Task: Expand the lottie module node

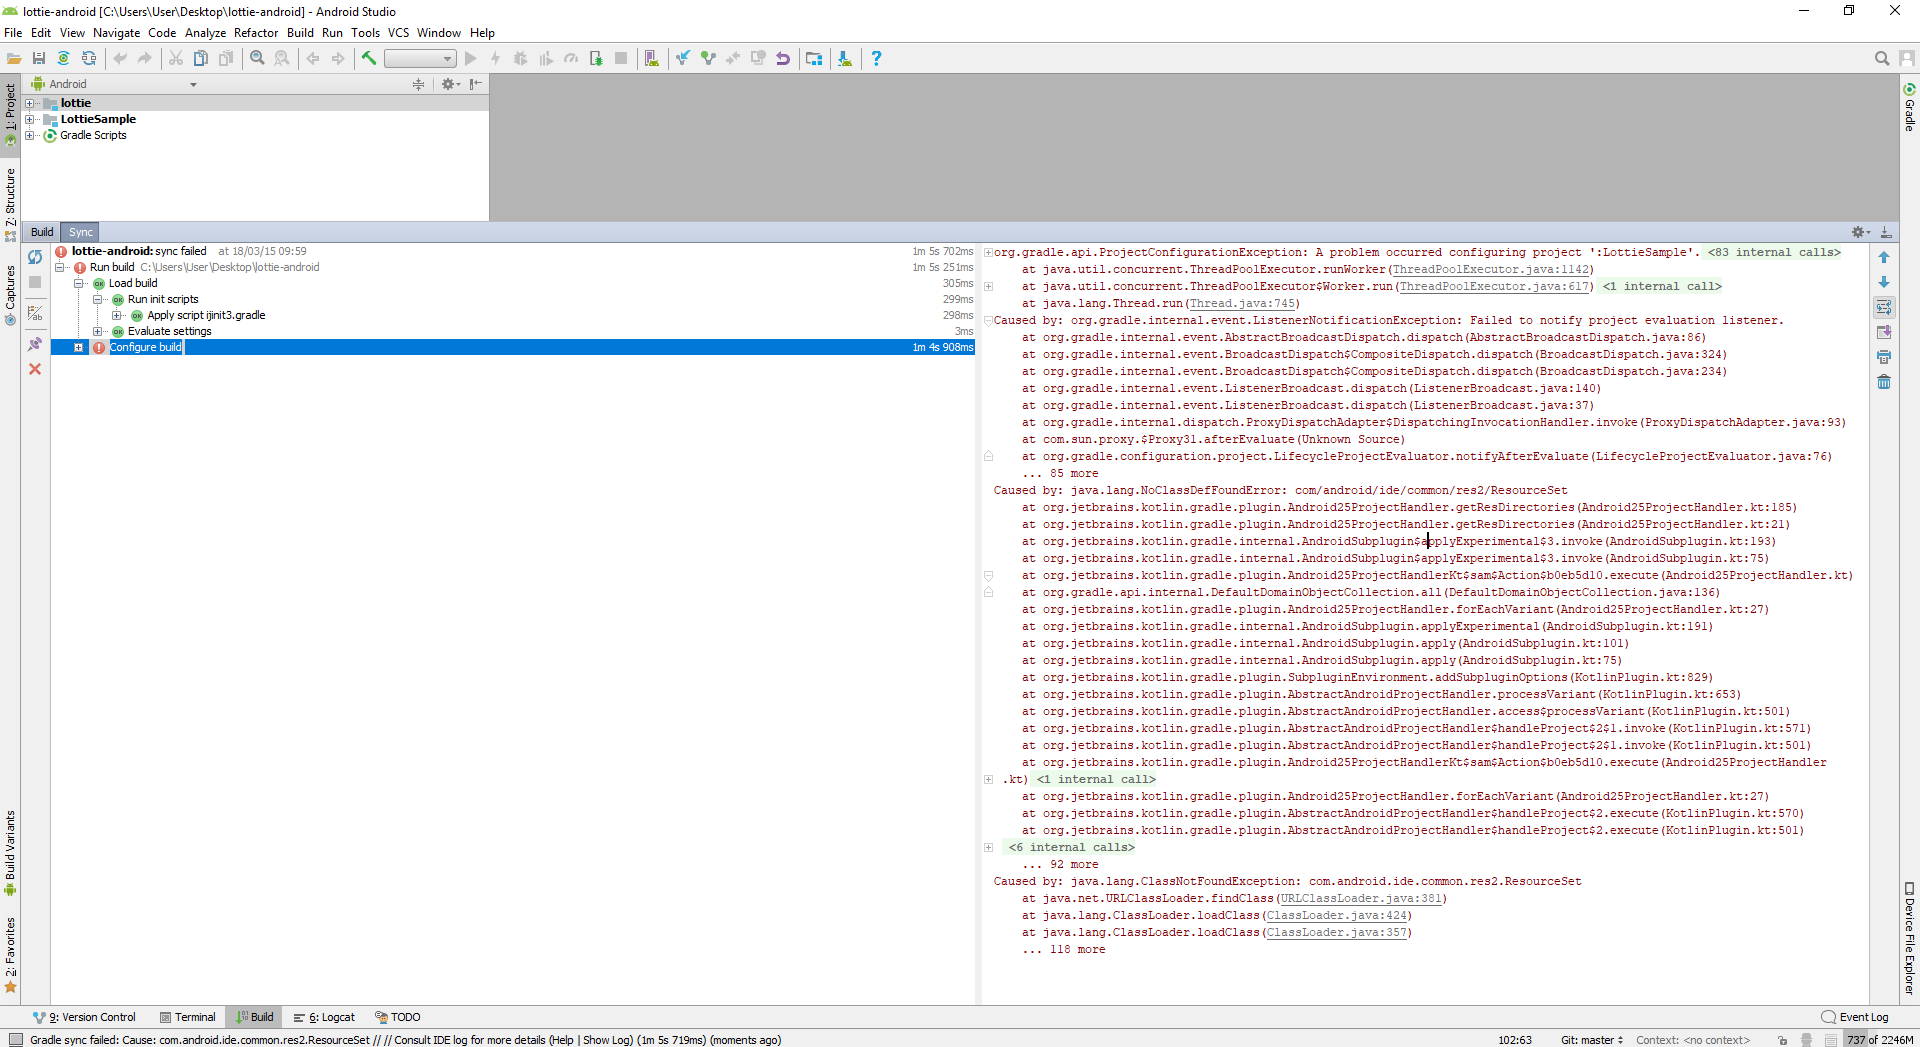Action: pos(30,103)
